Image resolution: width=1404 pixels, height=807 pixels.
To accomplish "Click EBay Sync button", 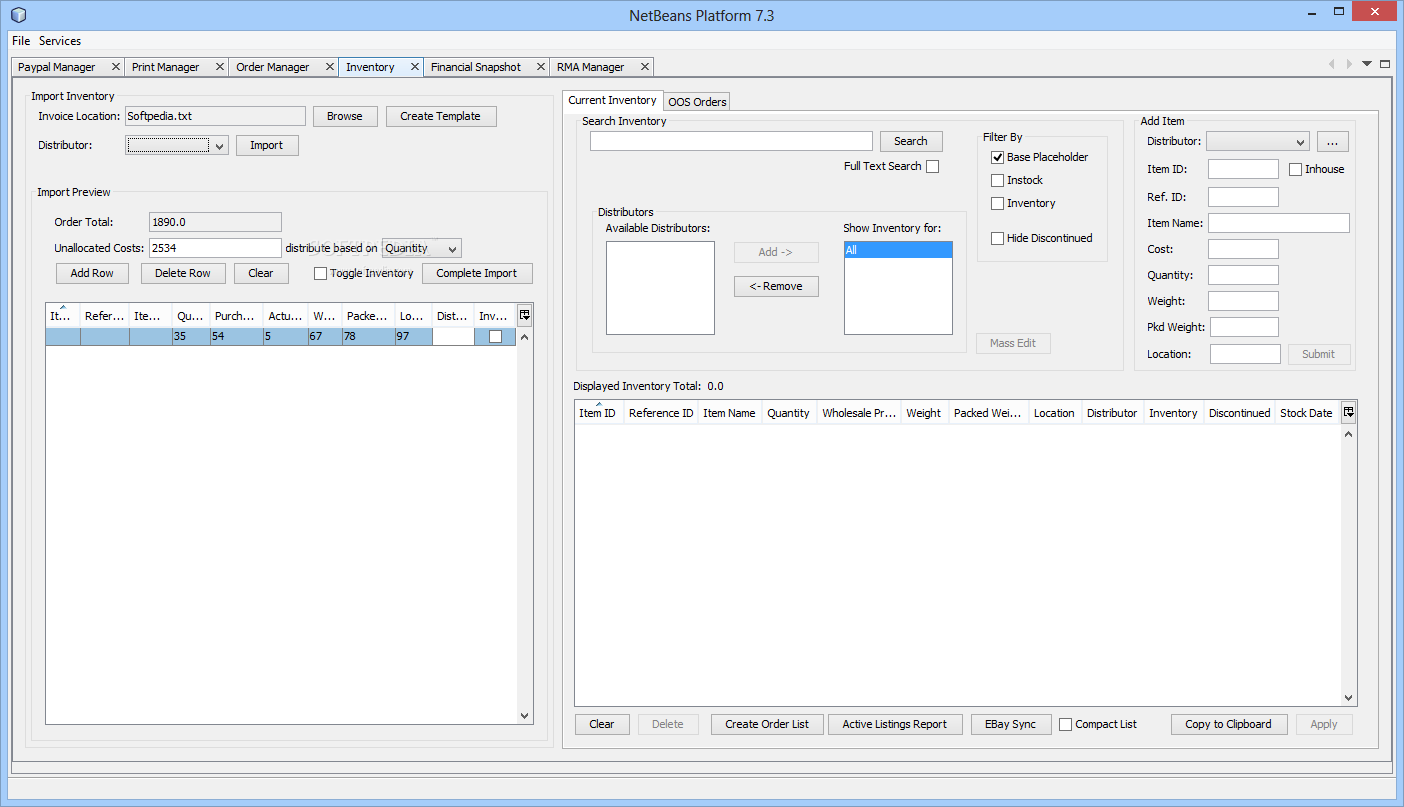I will click(1011, 724).
